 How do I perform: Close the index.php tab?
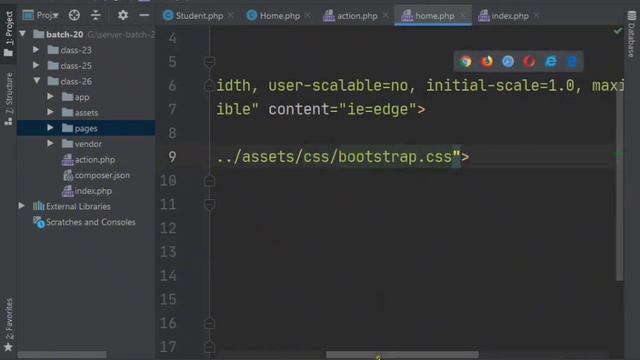(536, 16)
